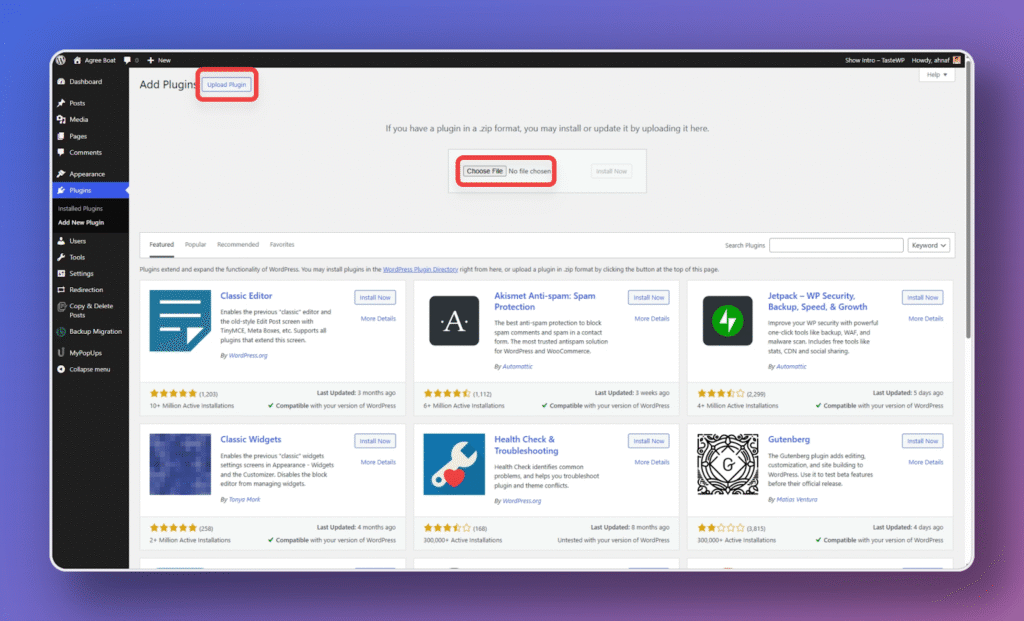
Task: Click the New plus icon in admin bar
Action: [150, 60]
